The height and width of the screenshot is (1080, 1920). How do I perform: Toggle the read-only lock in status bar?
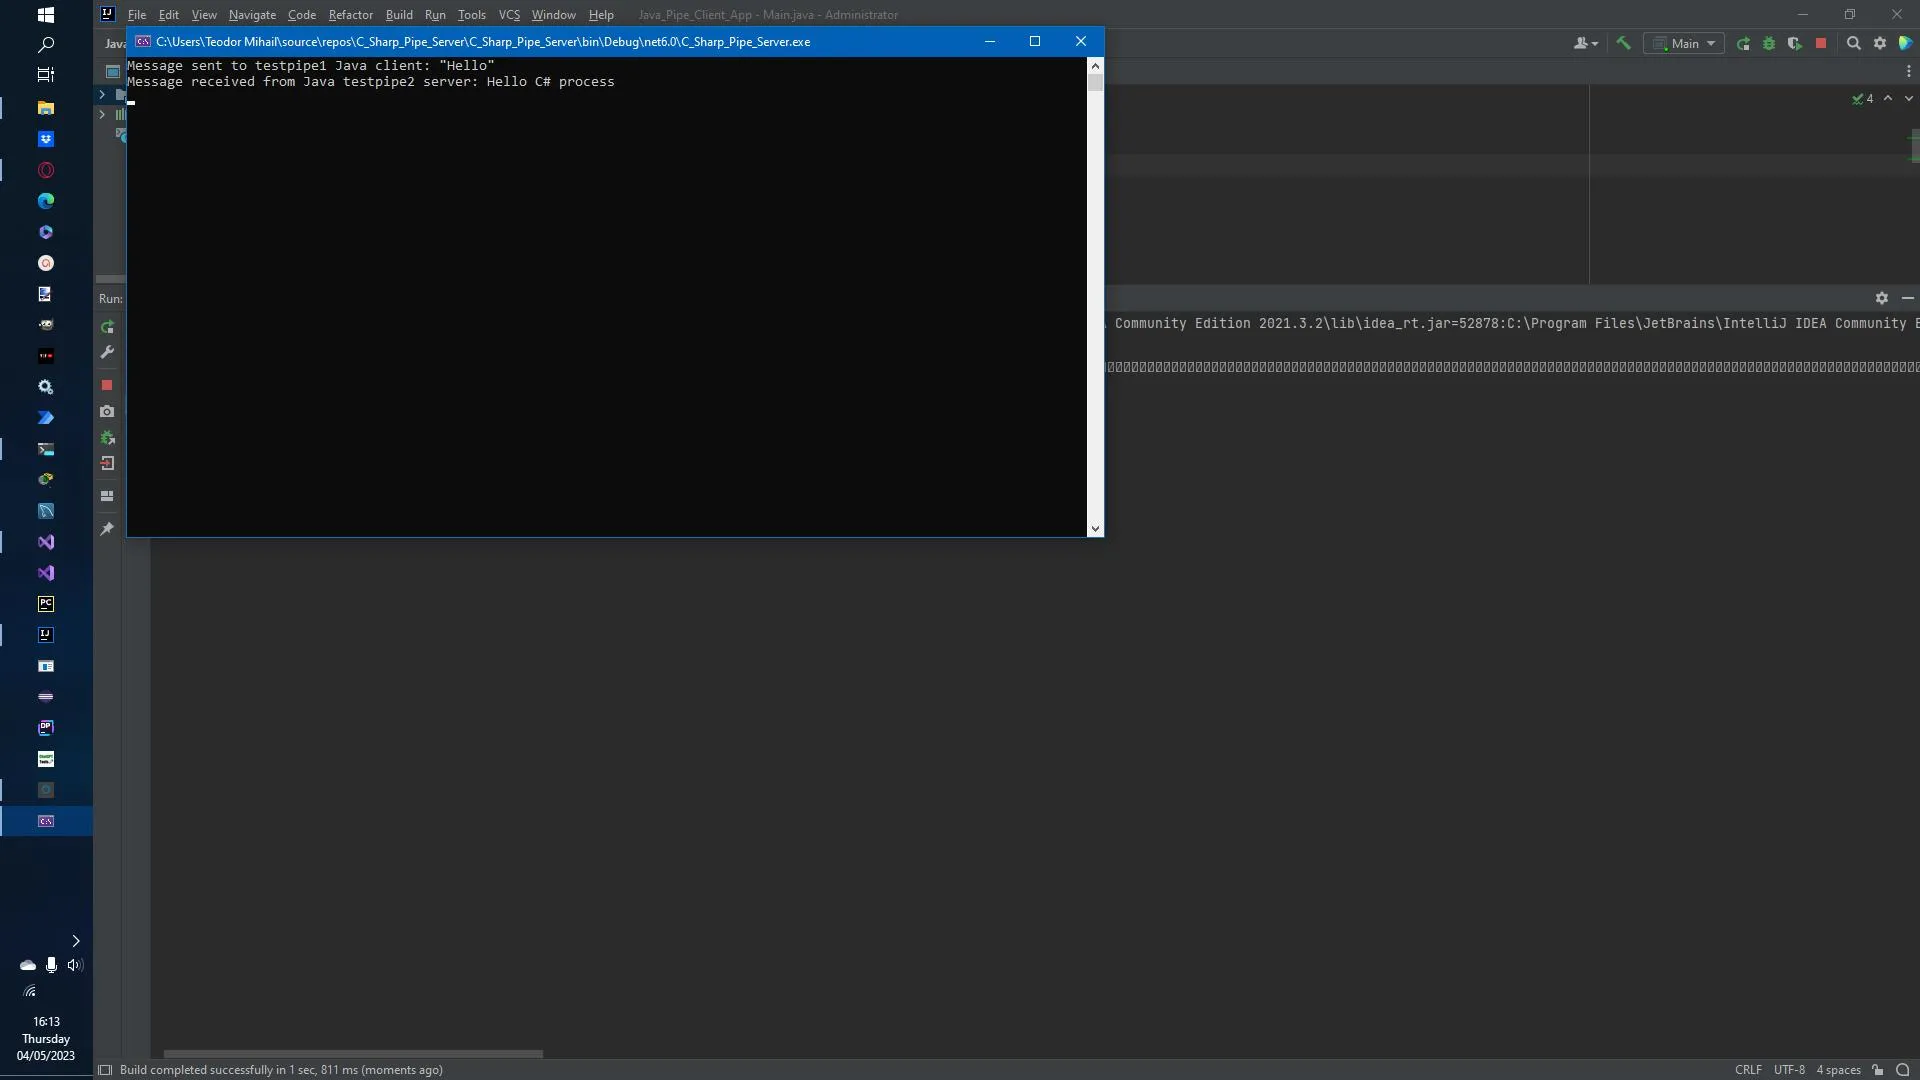1878,1070
